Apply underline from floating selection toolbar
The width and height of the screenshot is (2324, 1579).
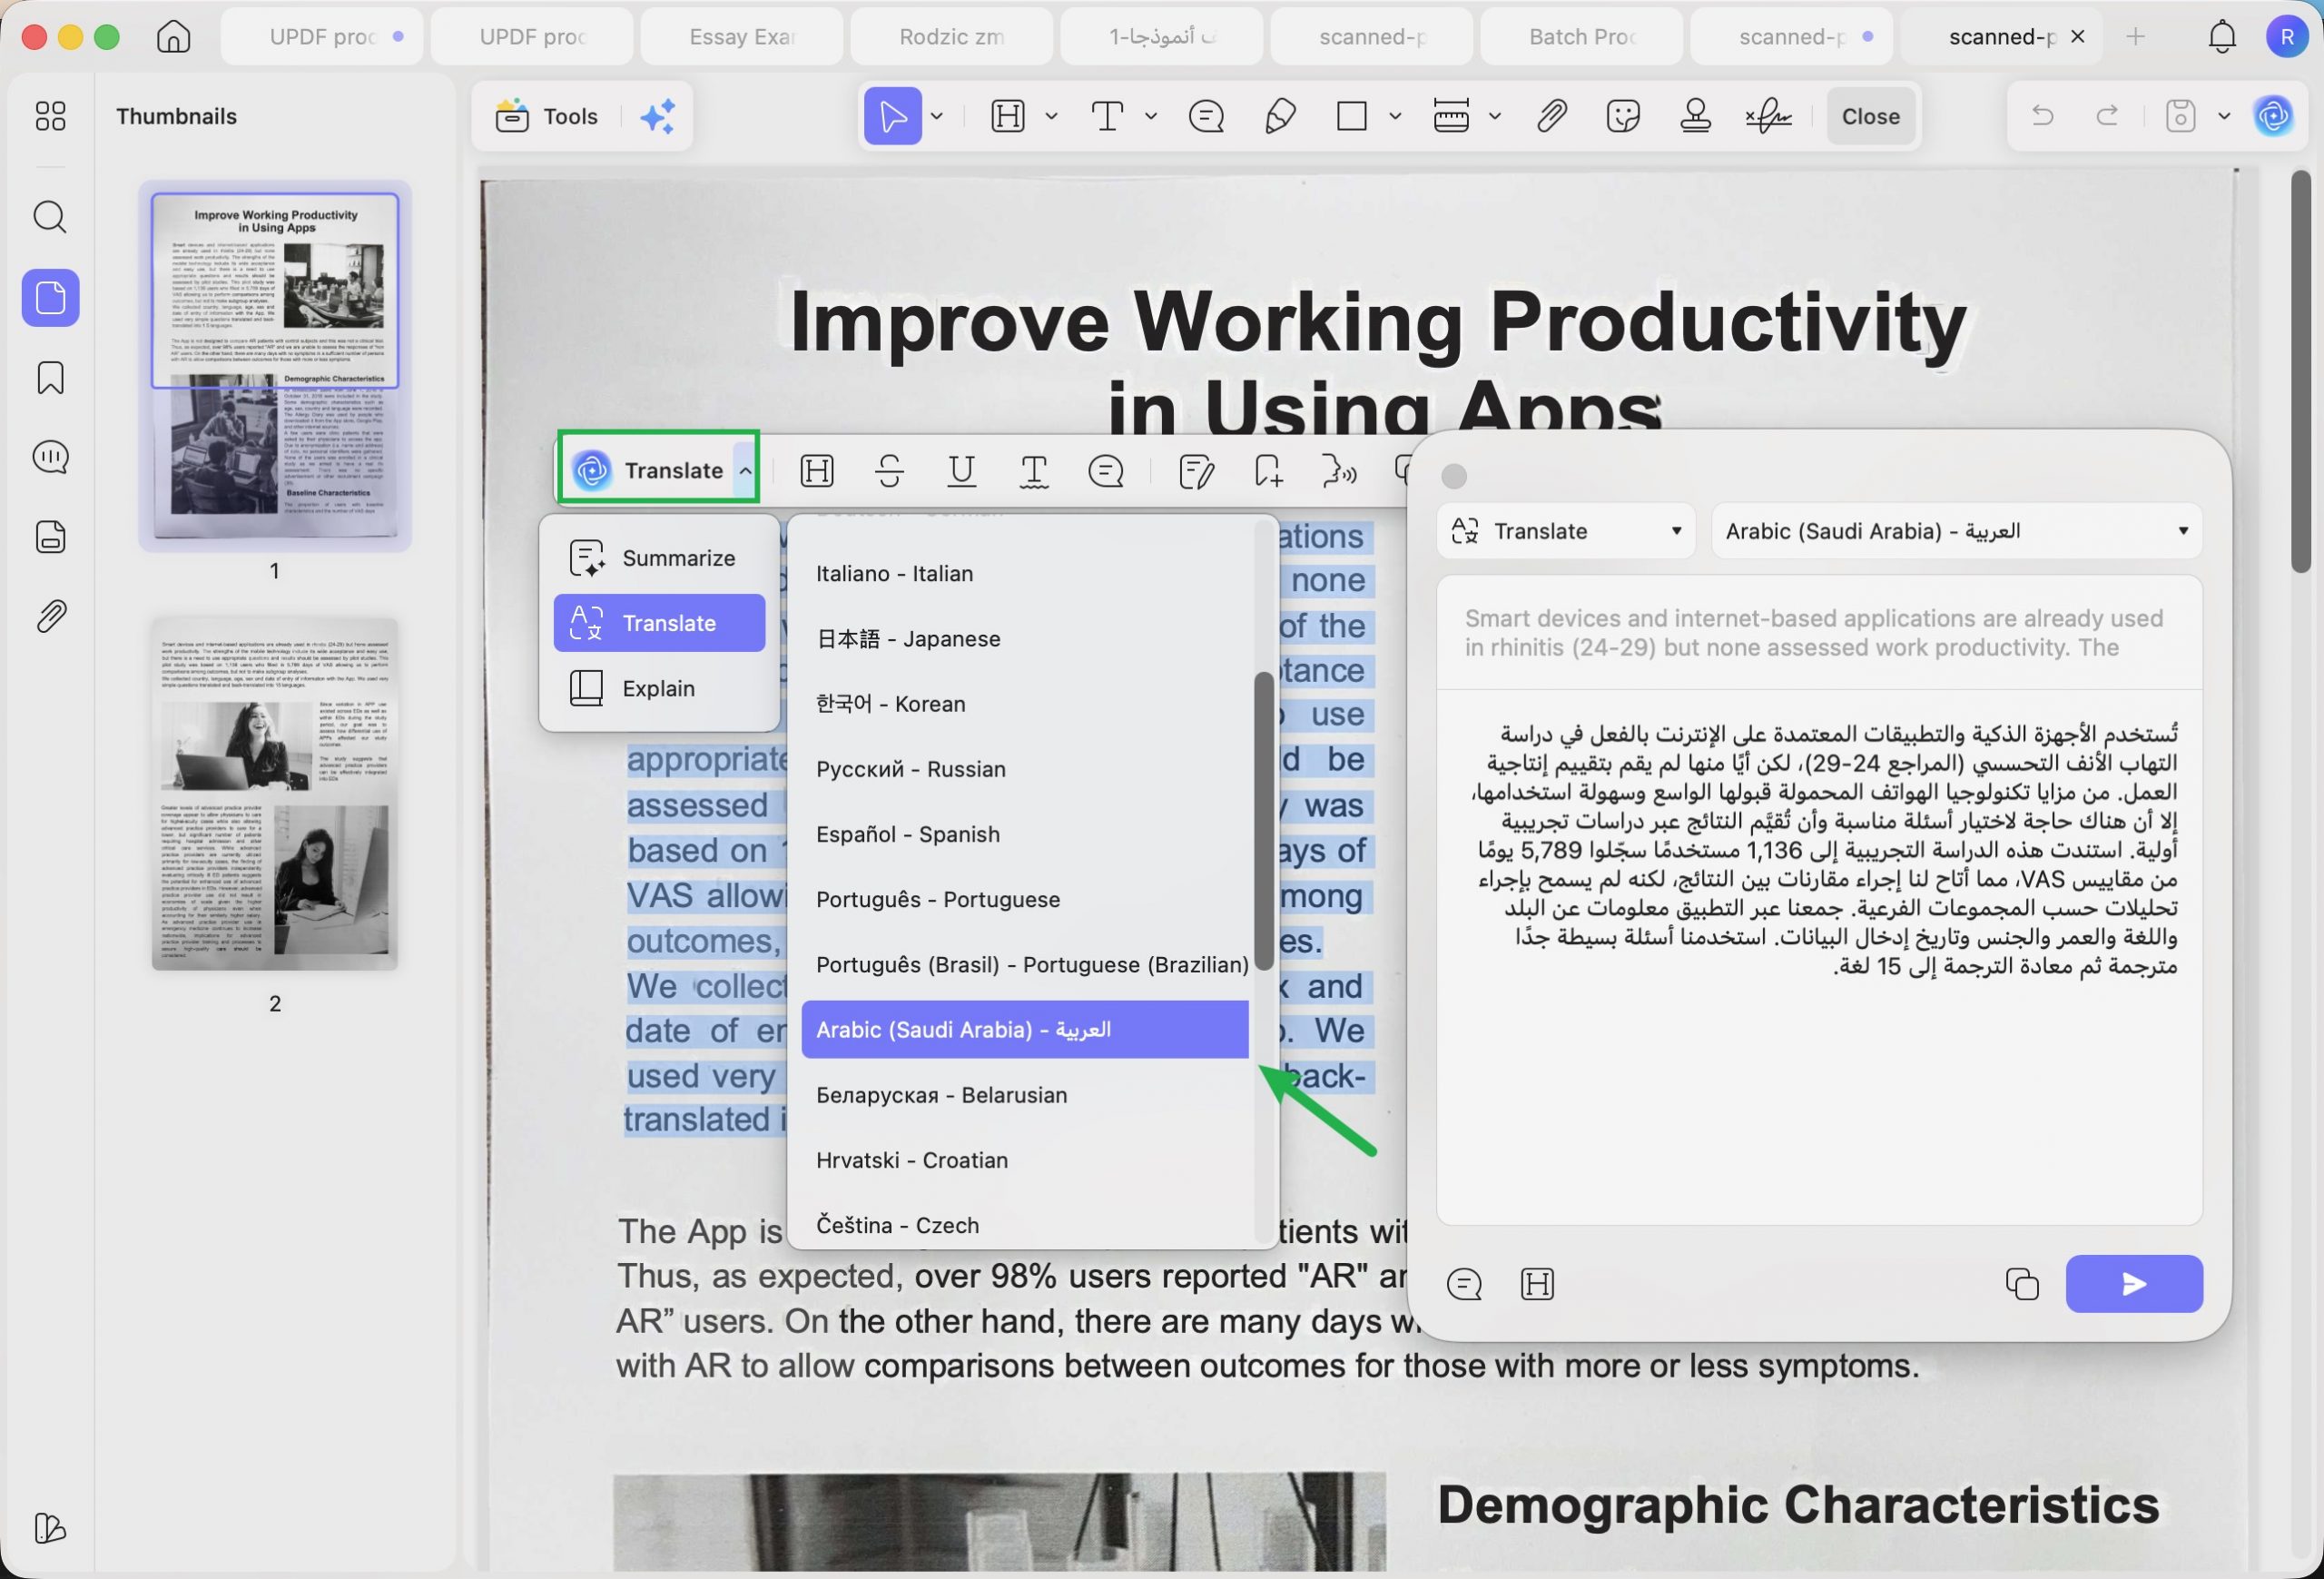(x=961, y=471)
